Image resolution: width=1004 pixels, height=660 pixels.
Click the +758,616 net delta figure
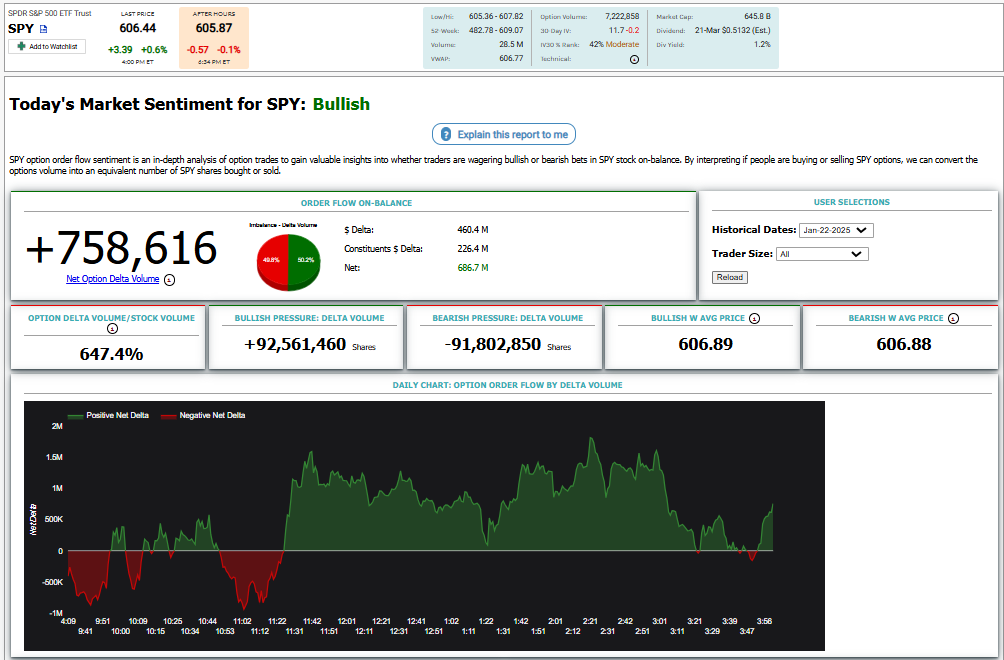122,248
